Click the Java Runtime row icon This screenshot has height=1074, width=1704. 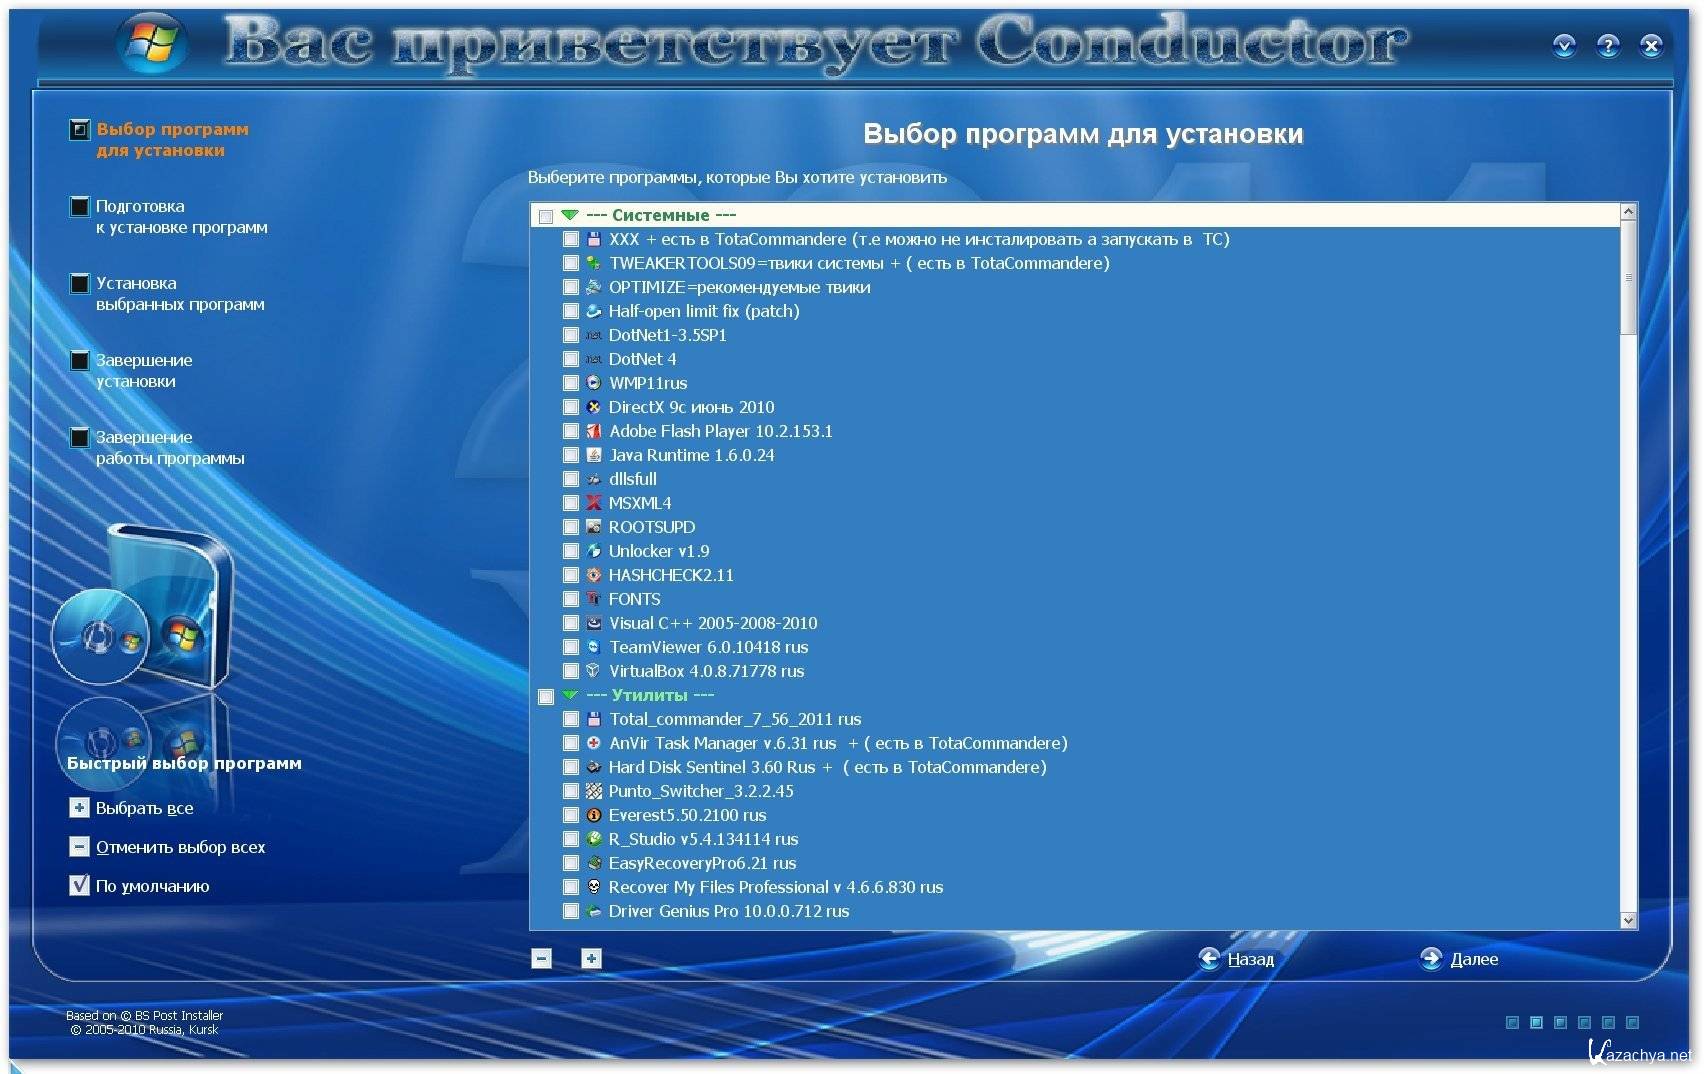[594, 455]
